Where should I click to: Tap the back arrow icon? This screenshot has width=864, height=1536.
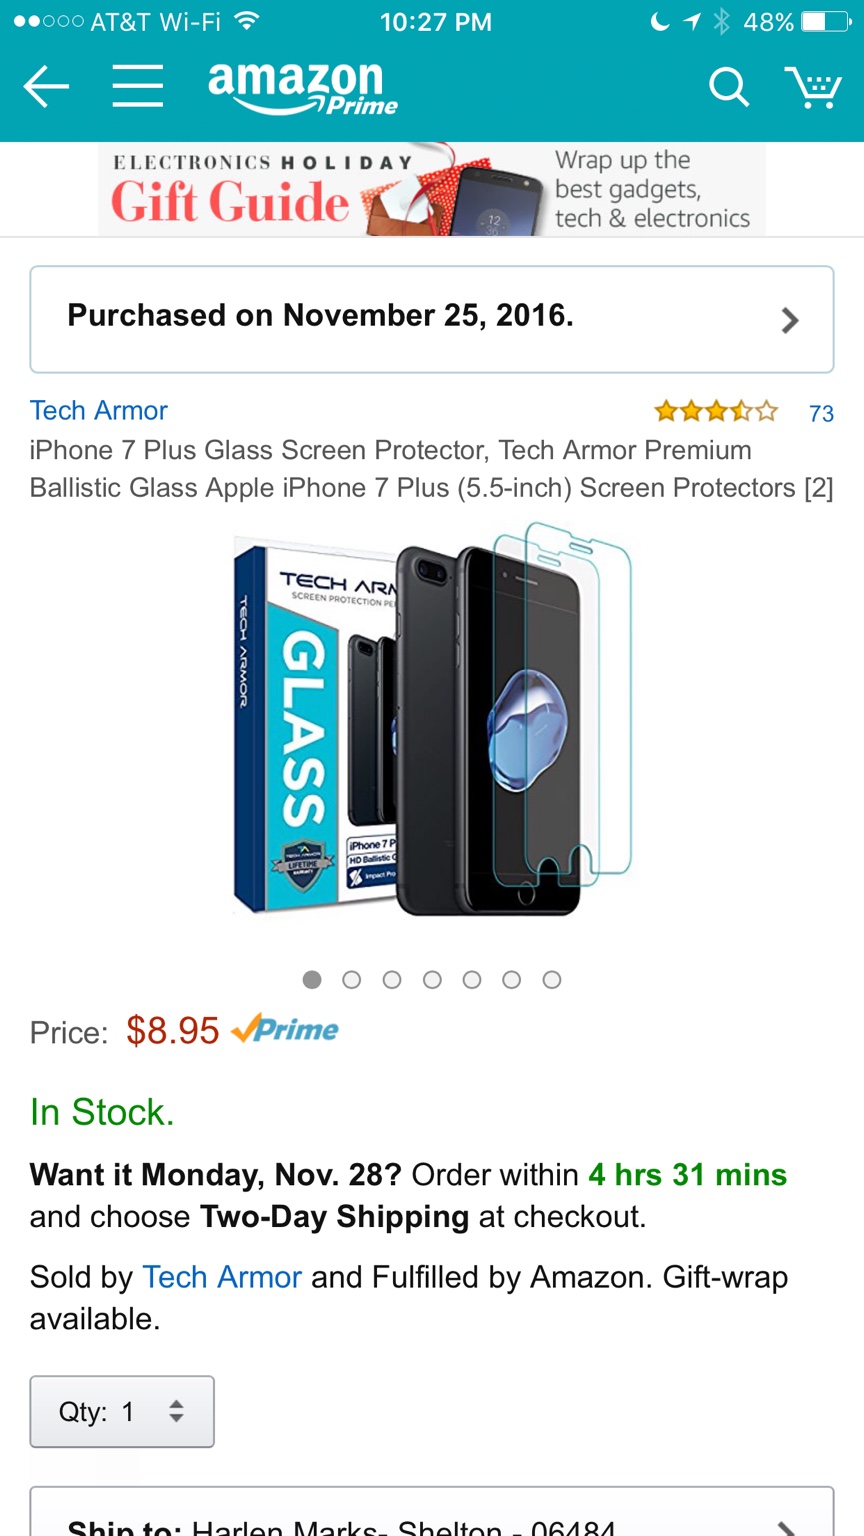(x=46, y=87)
